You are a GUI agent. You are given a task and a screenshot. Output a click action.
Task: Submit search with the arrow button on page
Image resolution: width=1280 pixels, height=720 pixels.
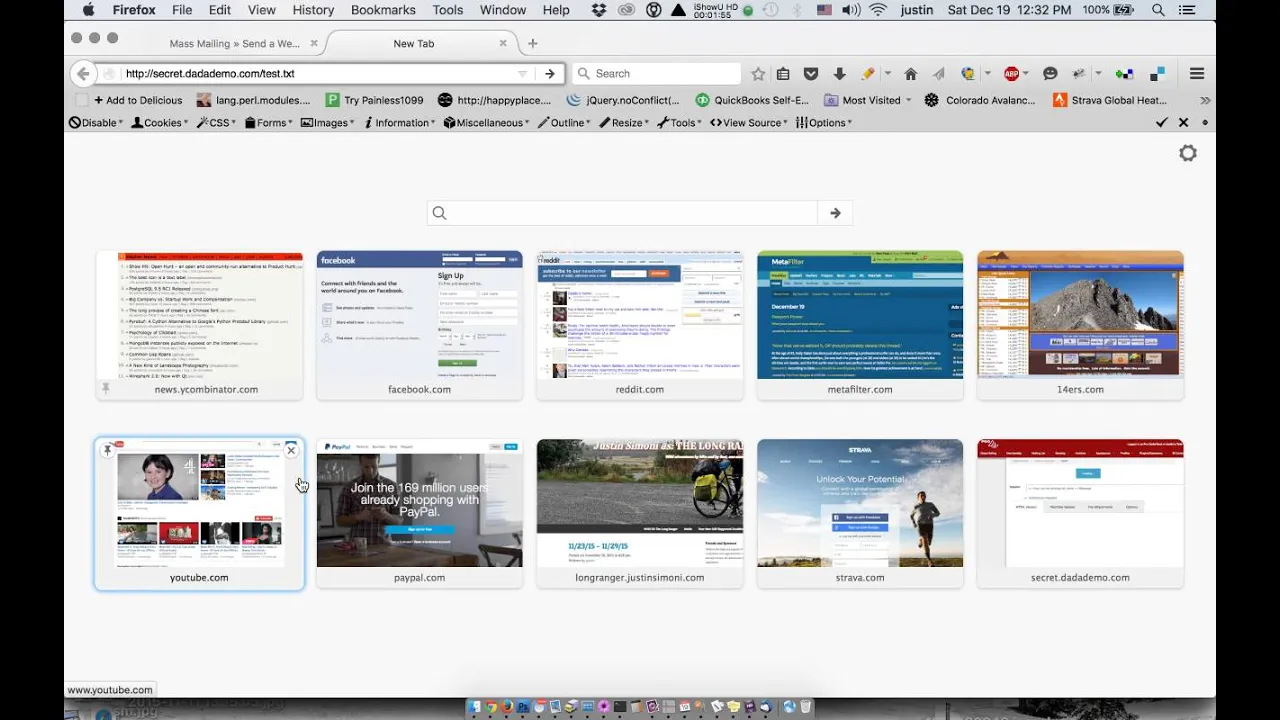835,212
